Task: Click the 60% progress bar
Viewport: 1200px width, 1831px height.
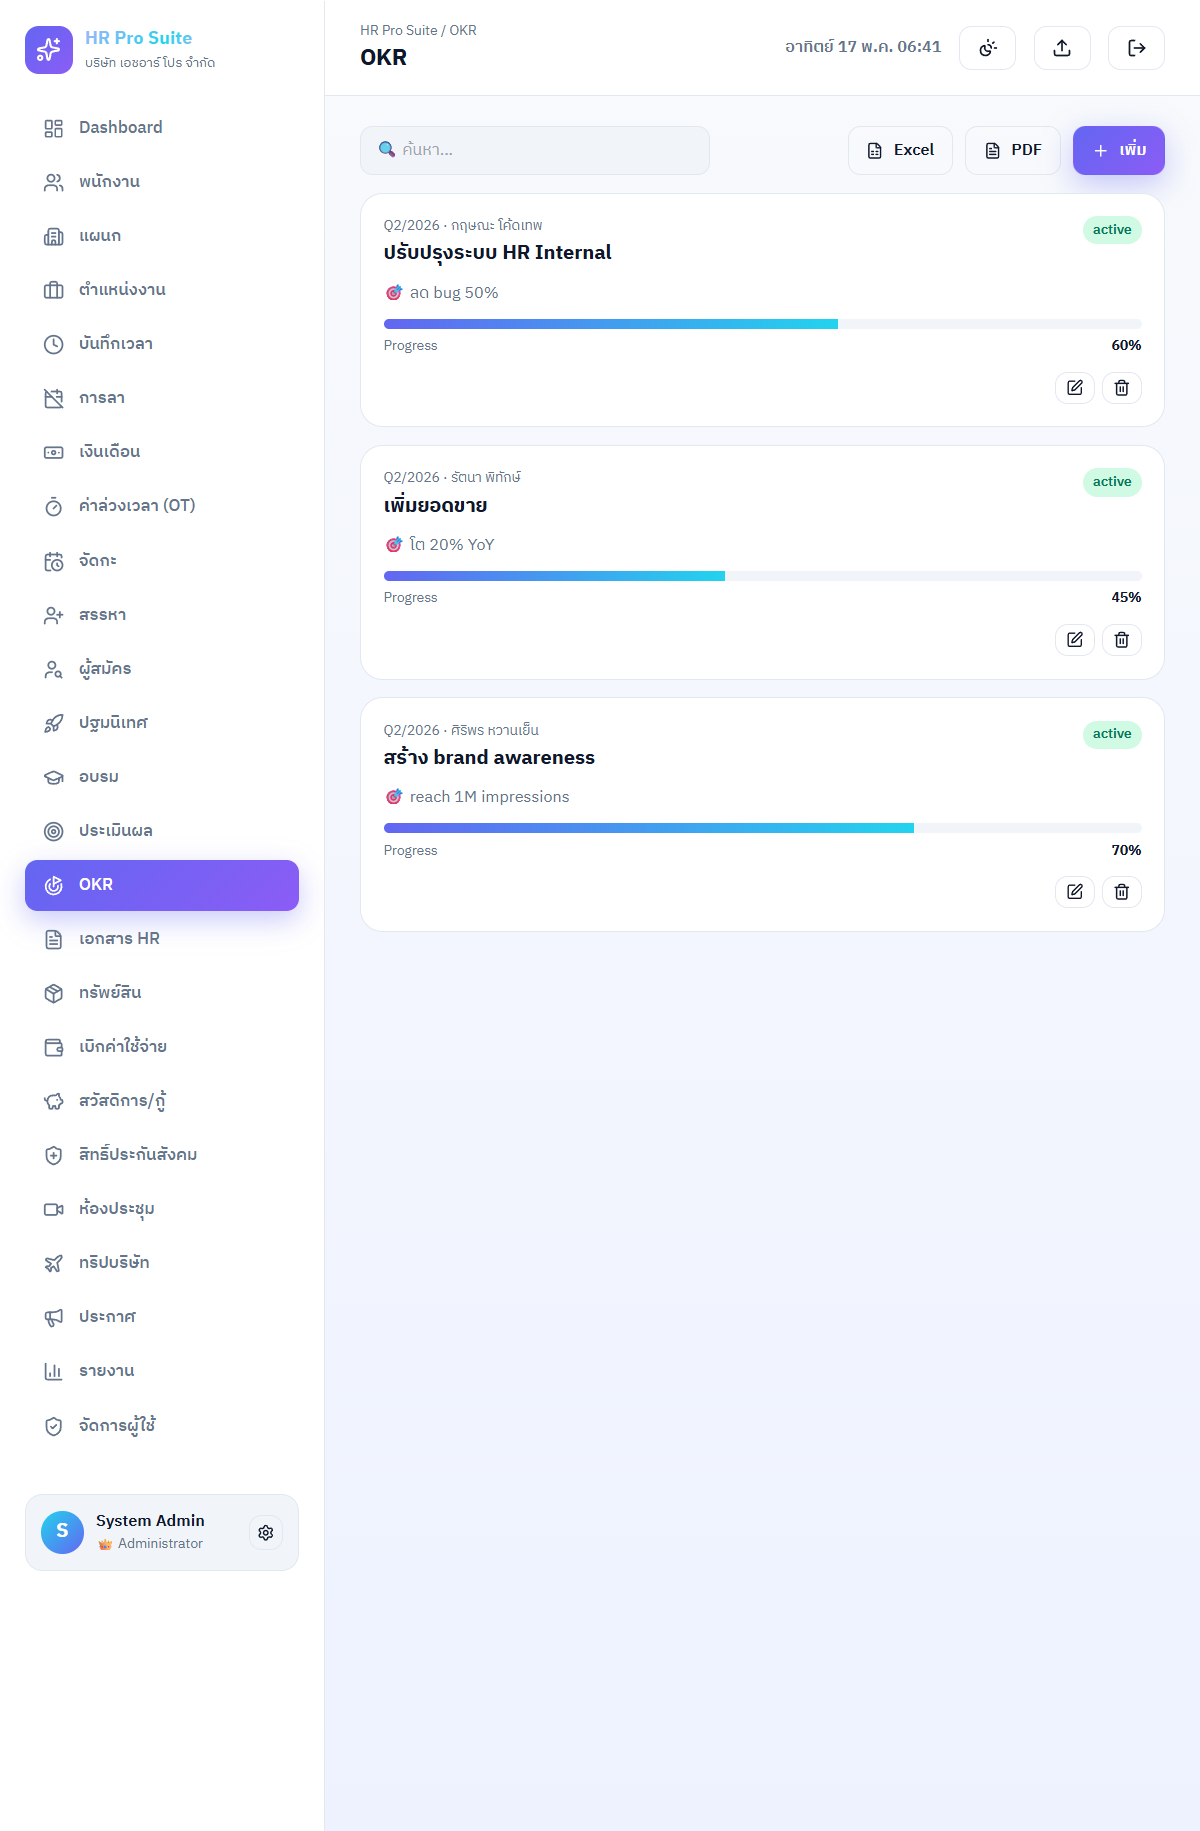Action: coord(763,324)
